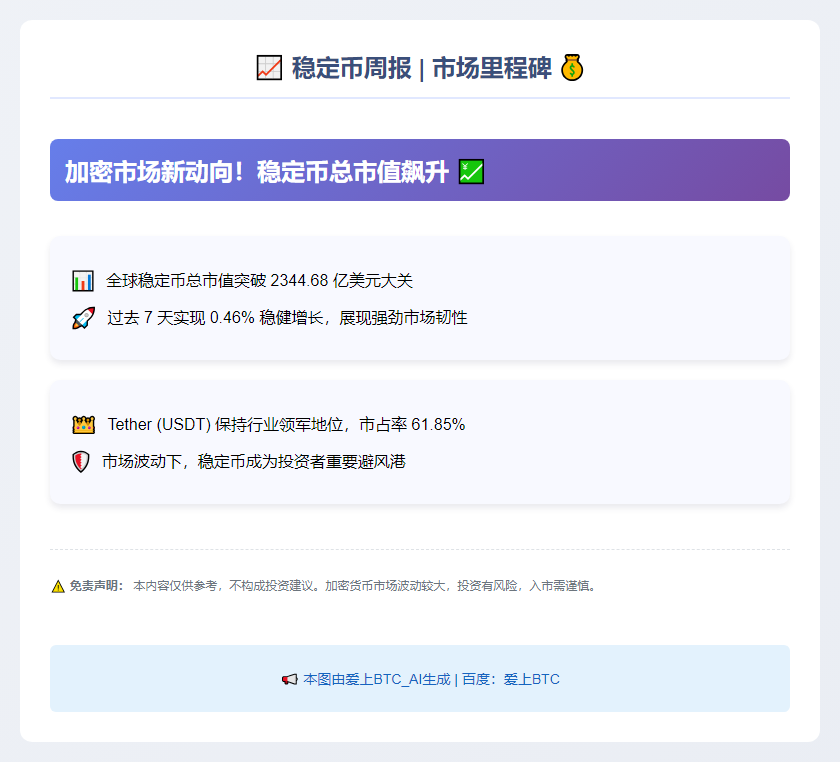Click the bar chart icon beside 全球稳定币总市值
The width and height of the screenshot is (840, 762).
tap(83, 281)
